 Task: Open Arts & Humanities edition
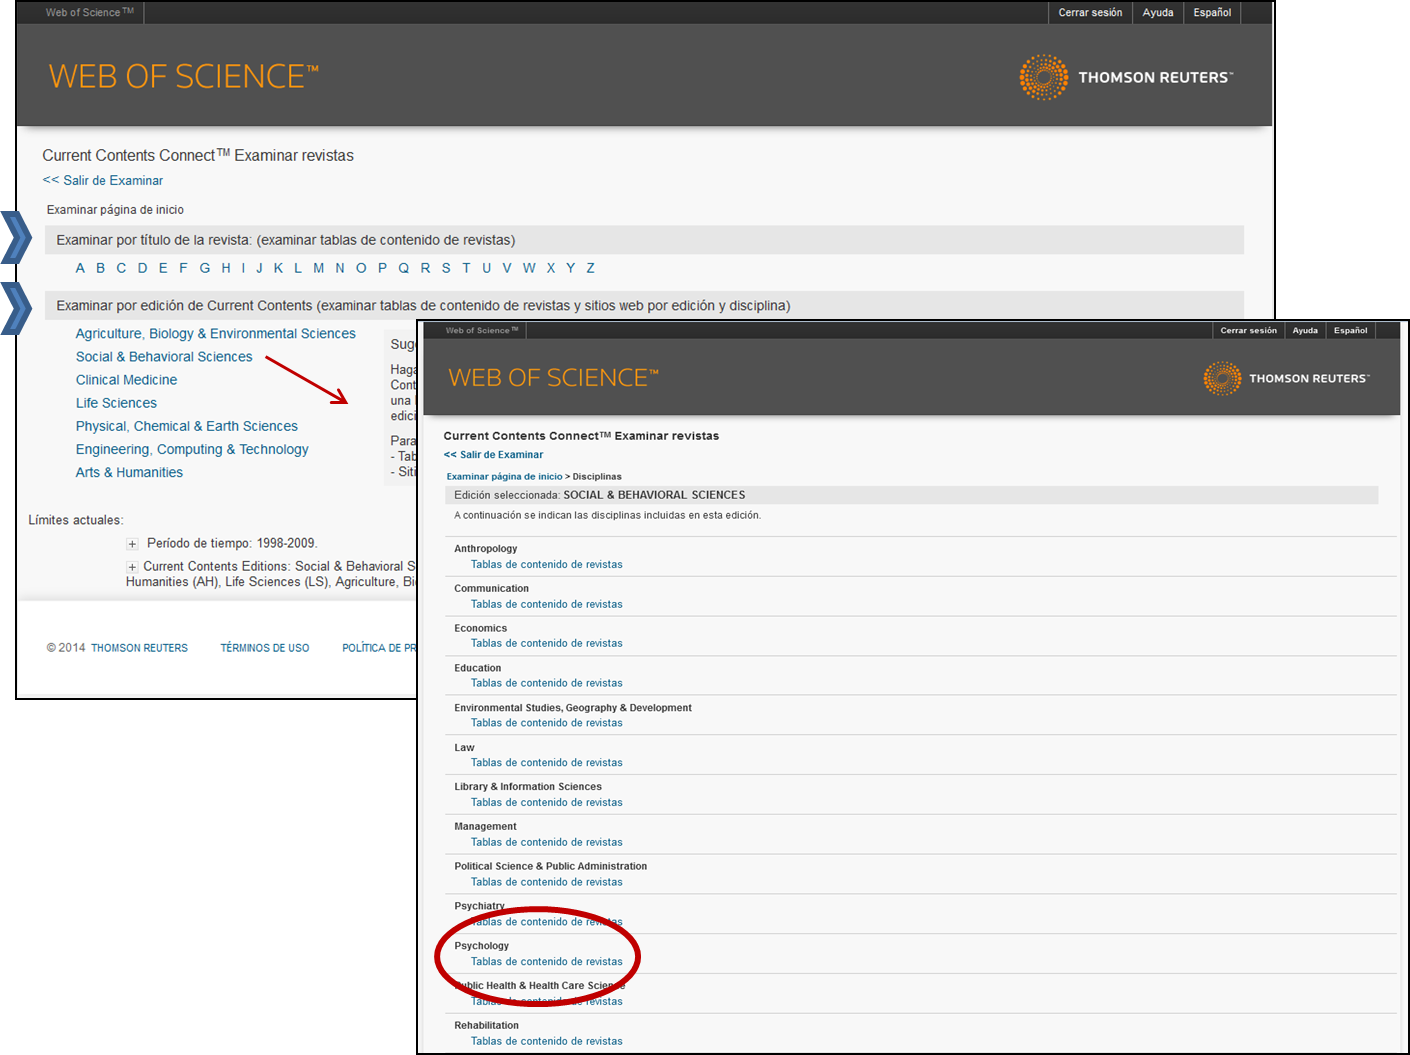coord(129,473)
